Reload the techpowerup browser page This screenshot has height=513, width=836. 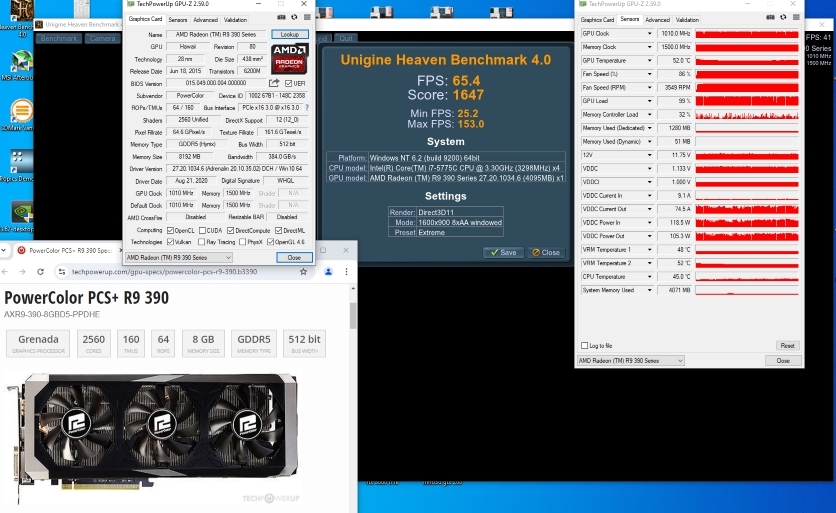point(40,271)
